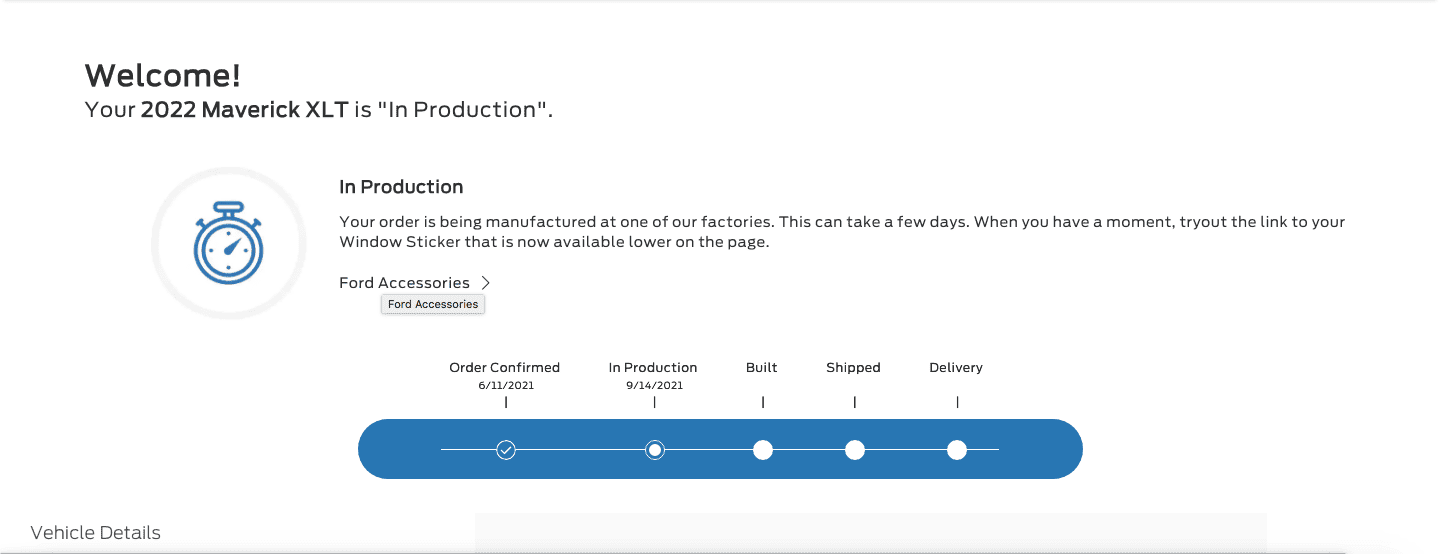Open the Ford Accessories link

tap(404, 283)
